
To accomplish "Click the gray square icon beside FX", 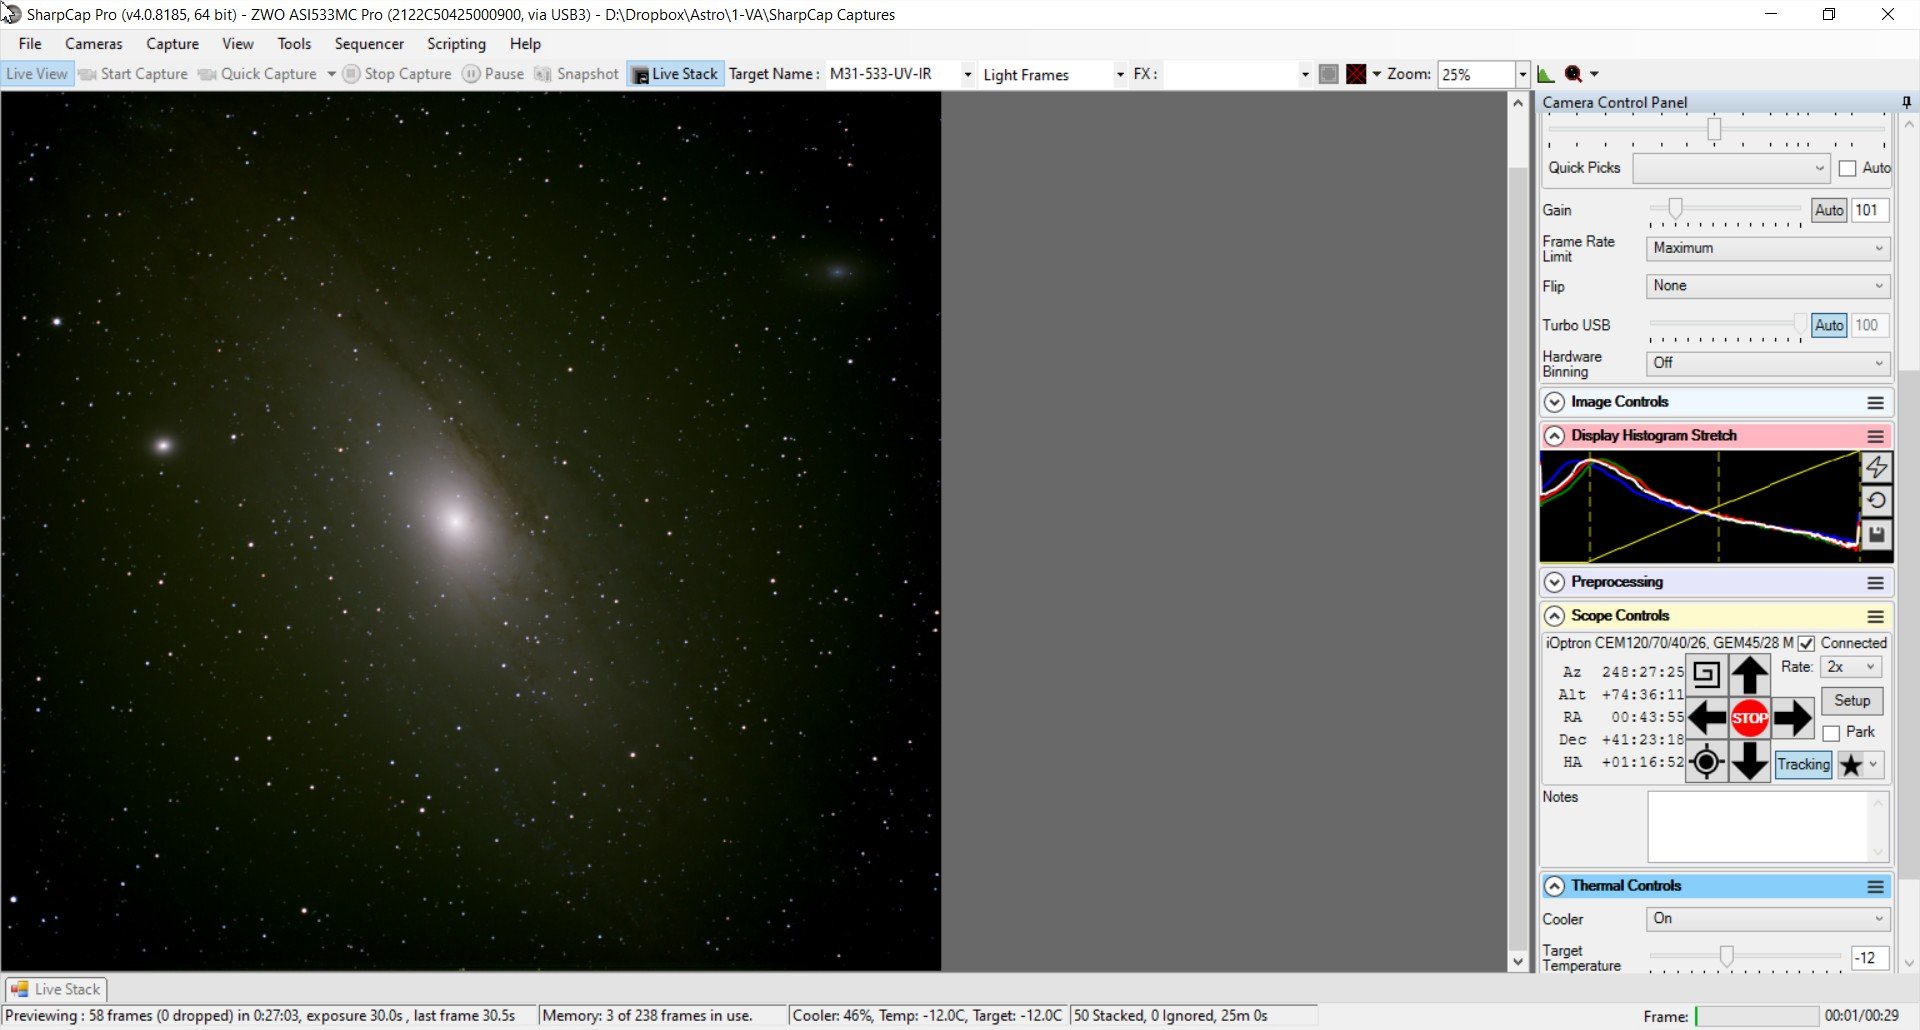I will [1328, 74].
